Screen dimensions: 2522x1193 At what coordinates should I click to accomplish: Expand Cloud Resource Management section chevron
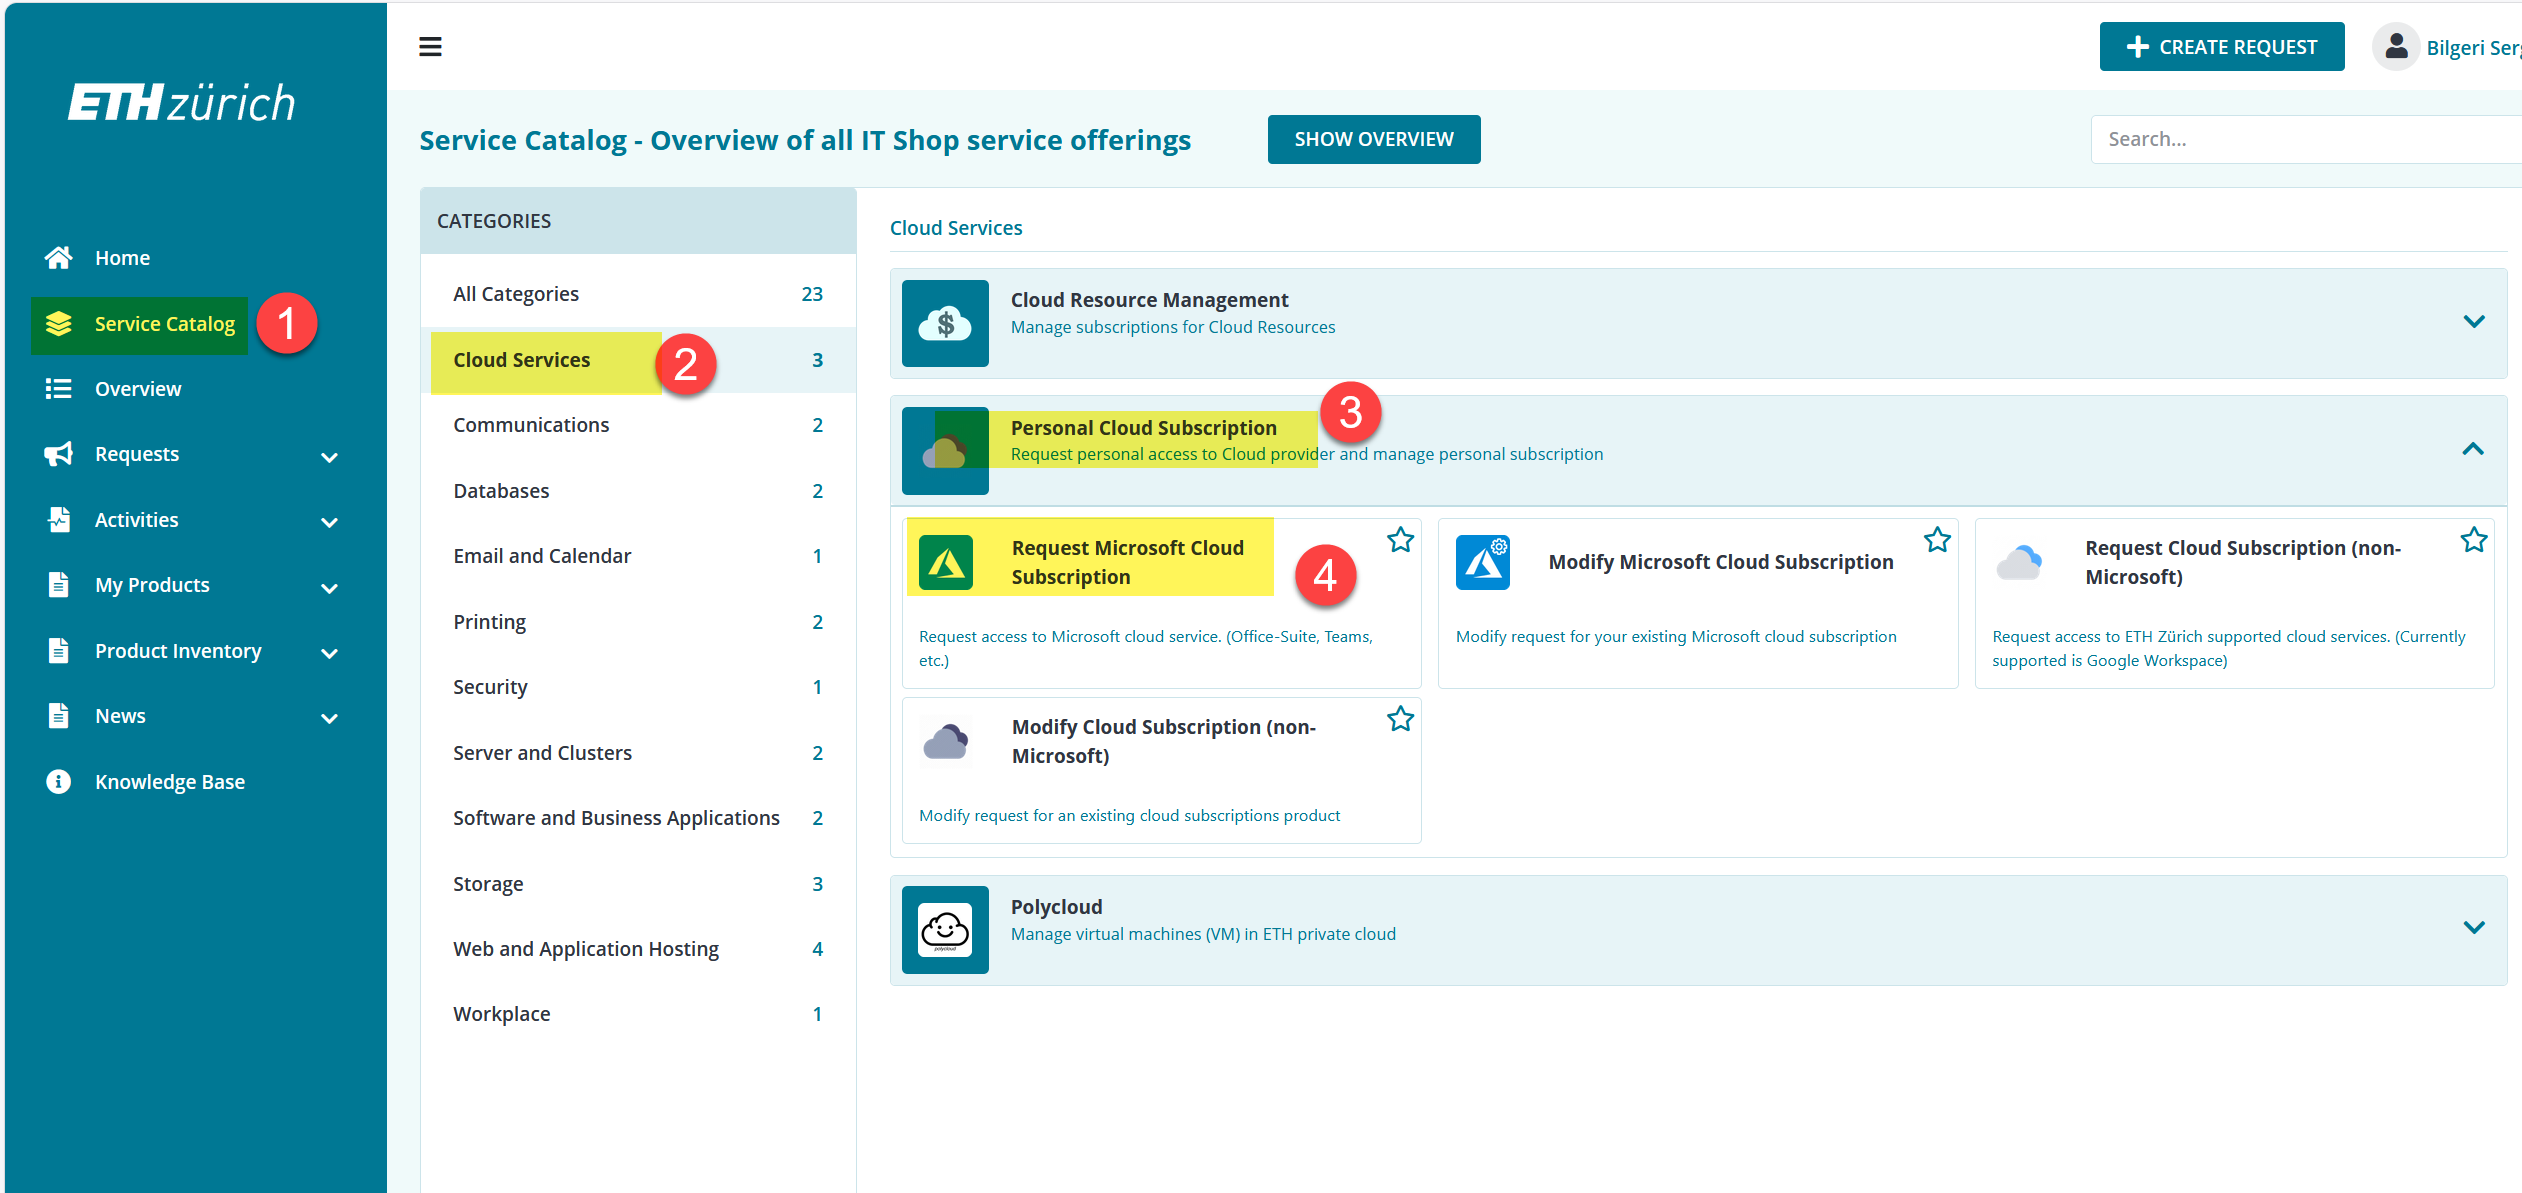(2474, 322)
